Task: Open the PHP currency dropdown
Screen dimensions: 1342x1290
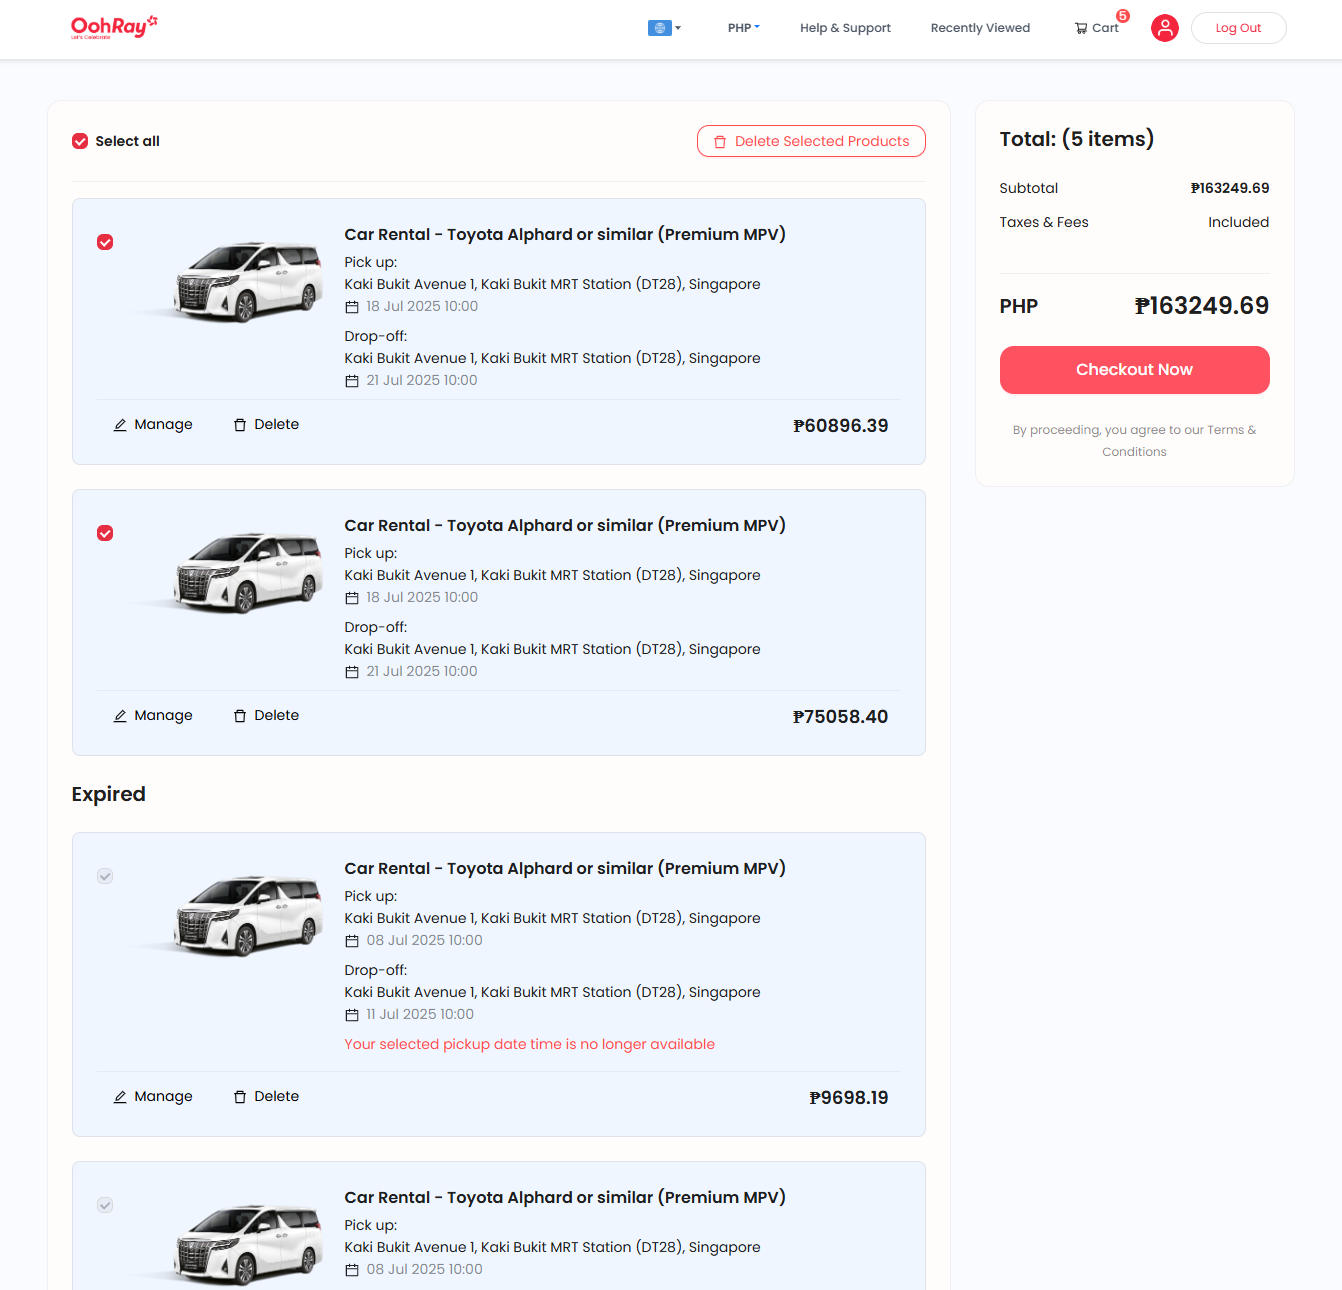Action: click(743, 28)
